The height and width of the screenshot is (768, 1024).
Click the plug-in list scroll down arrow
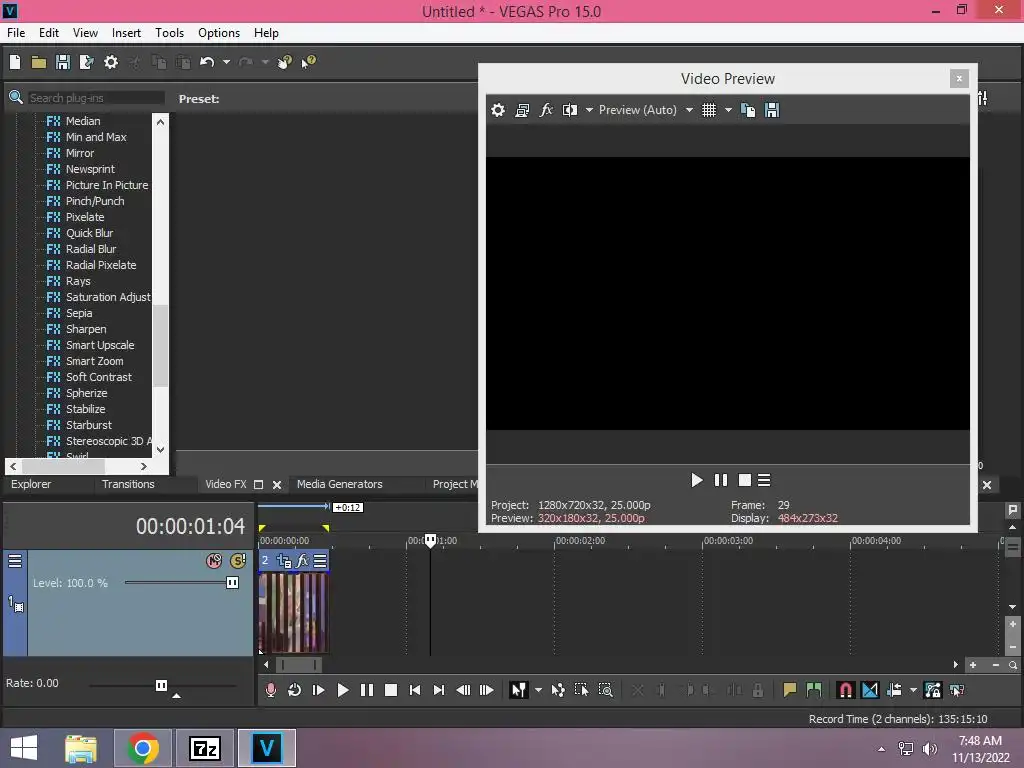click(x=160, y=449)
